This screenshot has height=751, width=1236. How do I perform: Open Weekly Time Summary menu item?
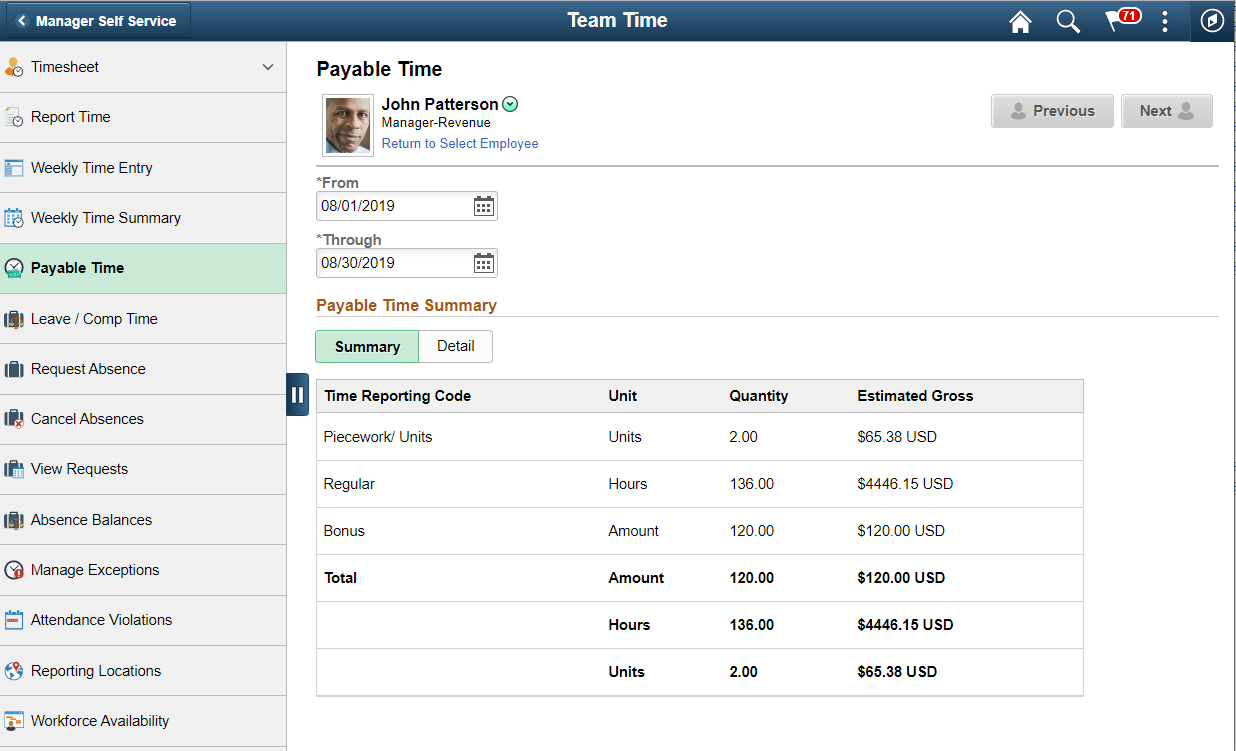[143, 218]
